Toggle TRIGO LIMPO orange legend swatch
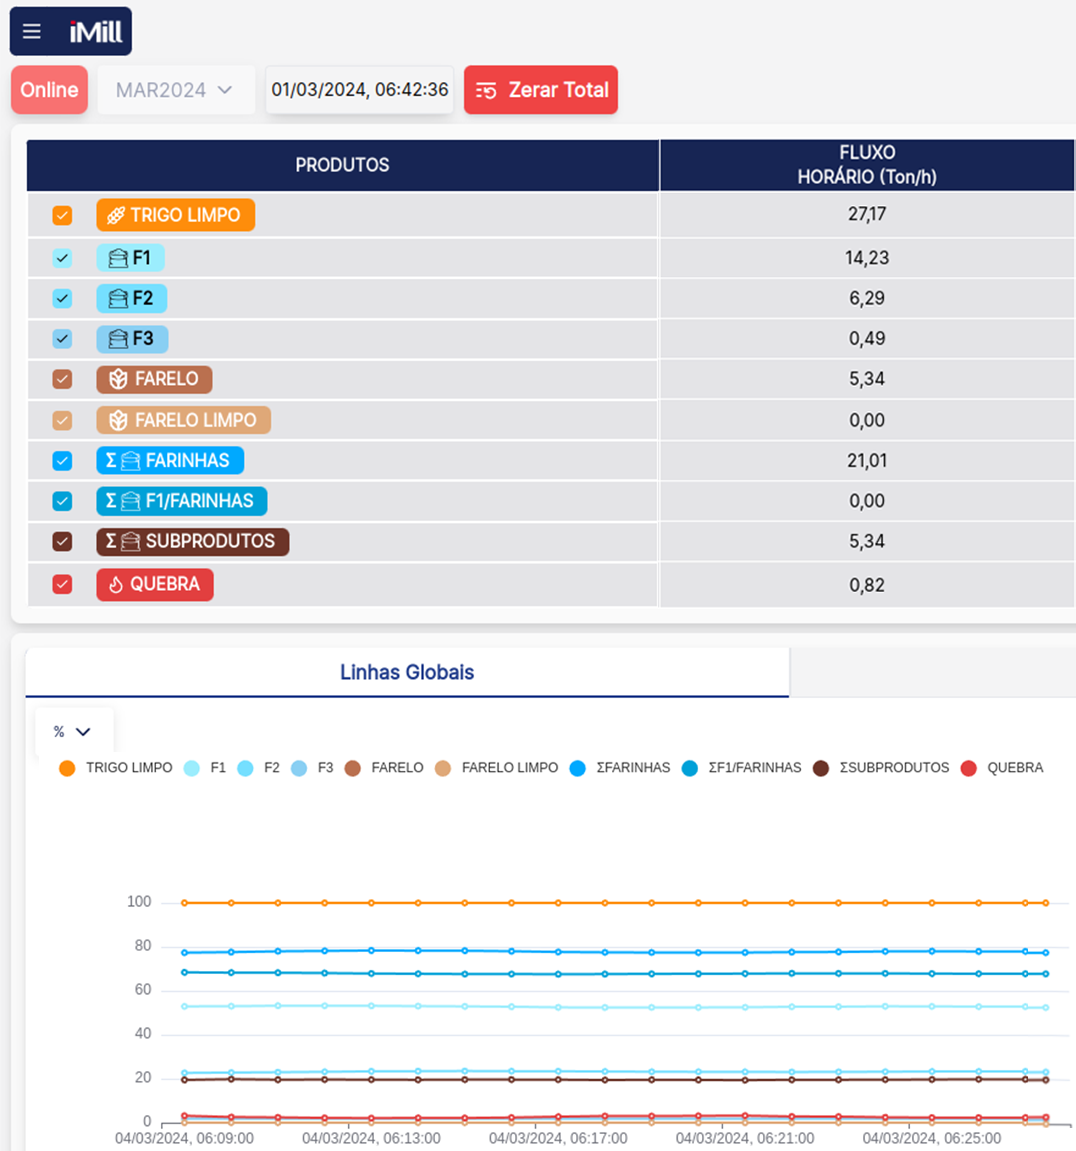The image size is (1076, 1151). 67,769
